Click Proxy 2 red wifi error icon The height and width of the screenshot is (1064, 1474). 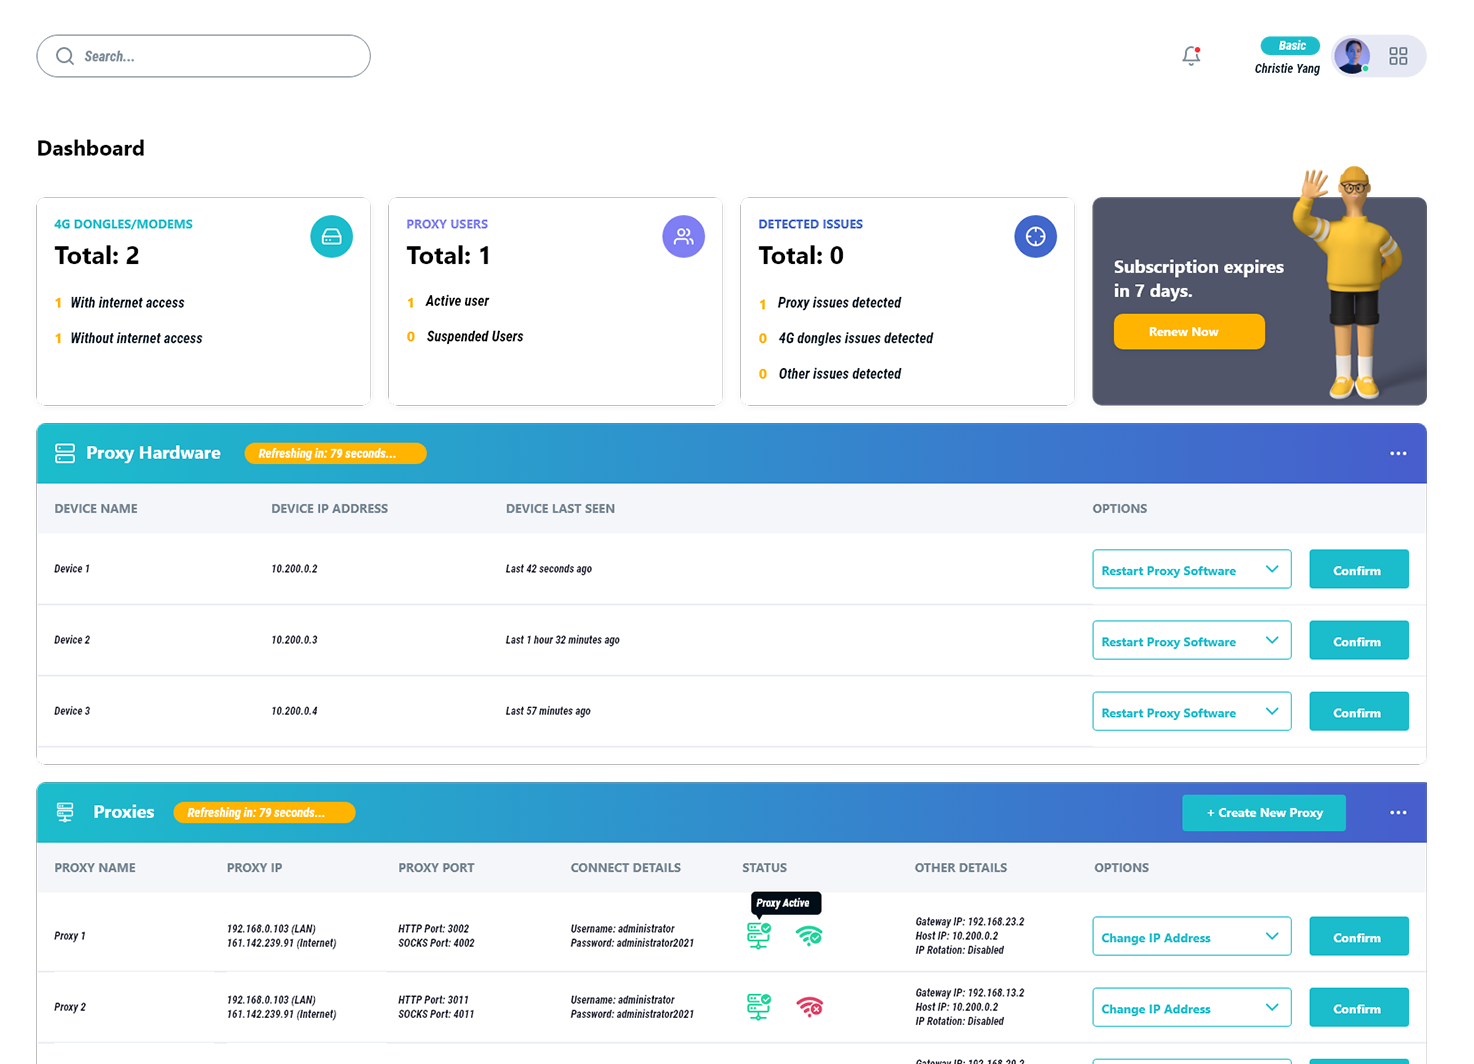click(x=809, y=1007)
